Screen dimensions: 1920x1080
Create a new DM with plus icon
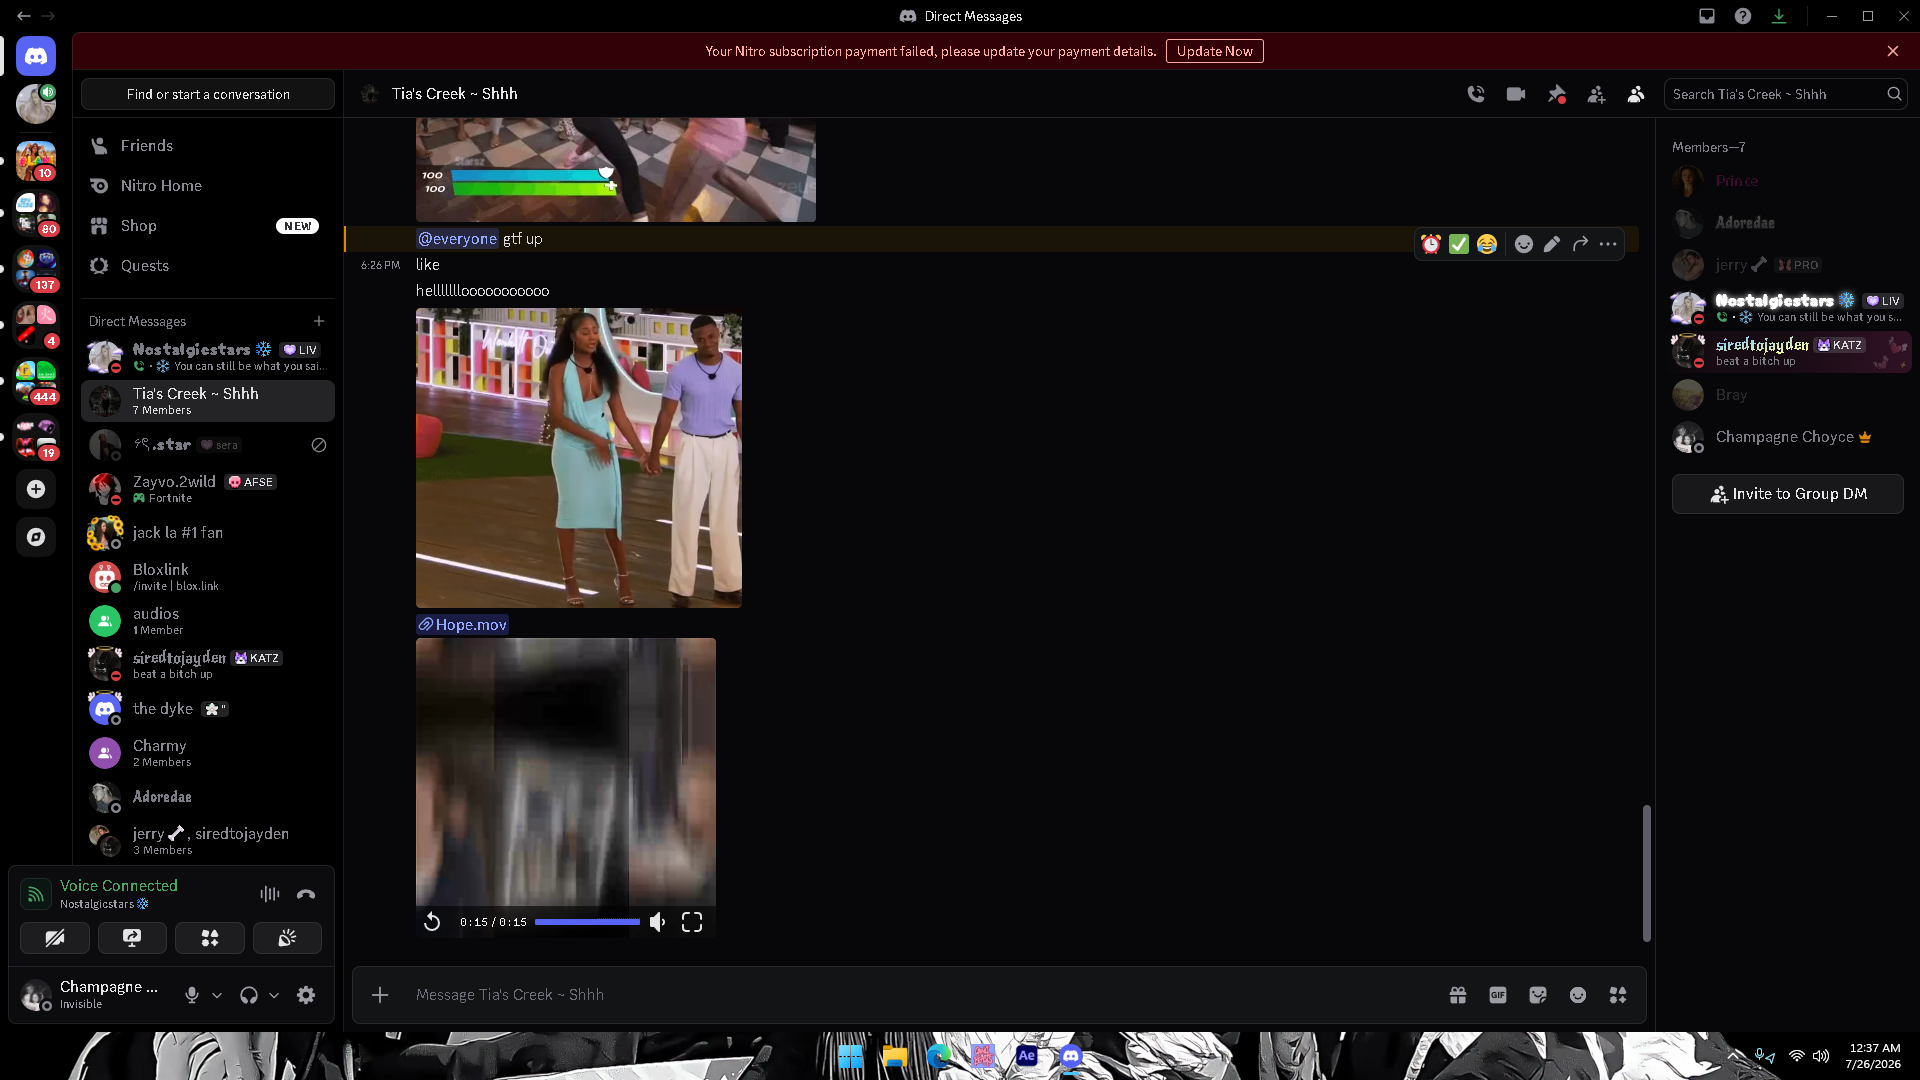point(319,321)
